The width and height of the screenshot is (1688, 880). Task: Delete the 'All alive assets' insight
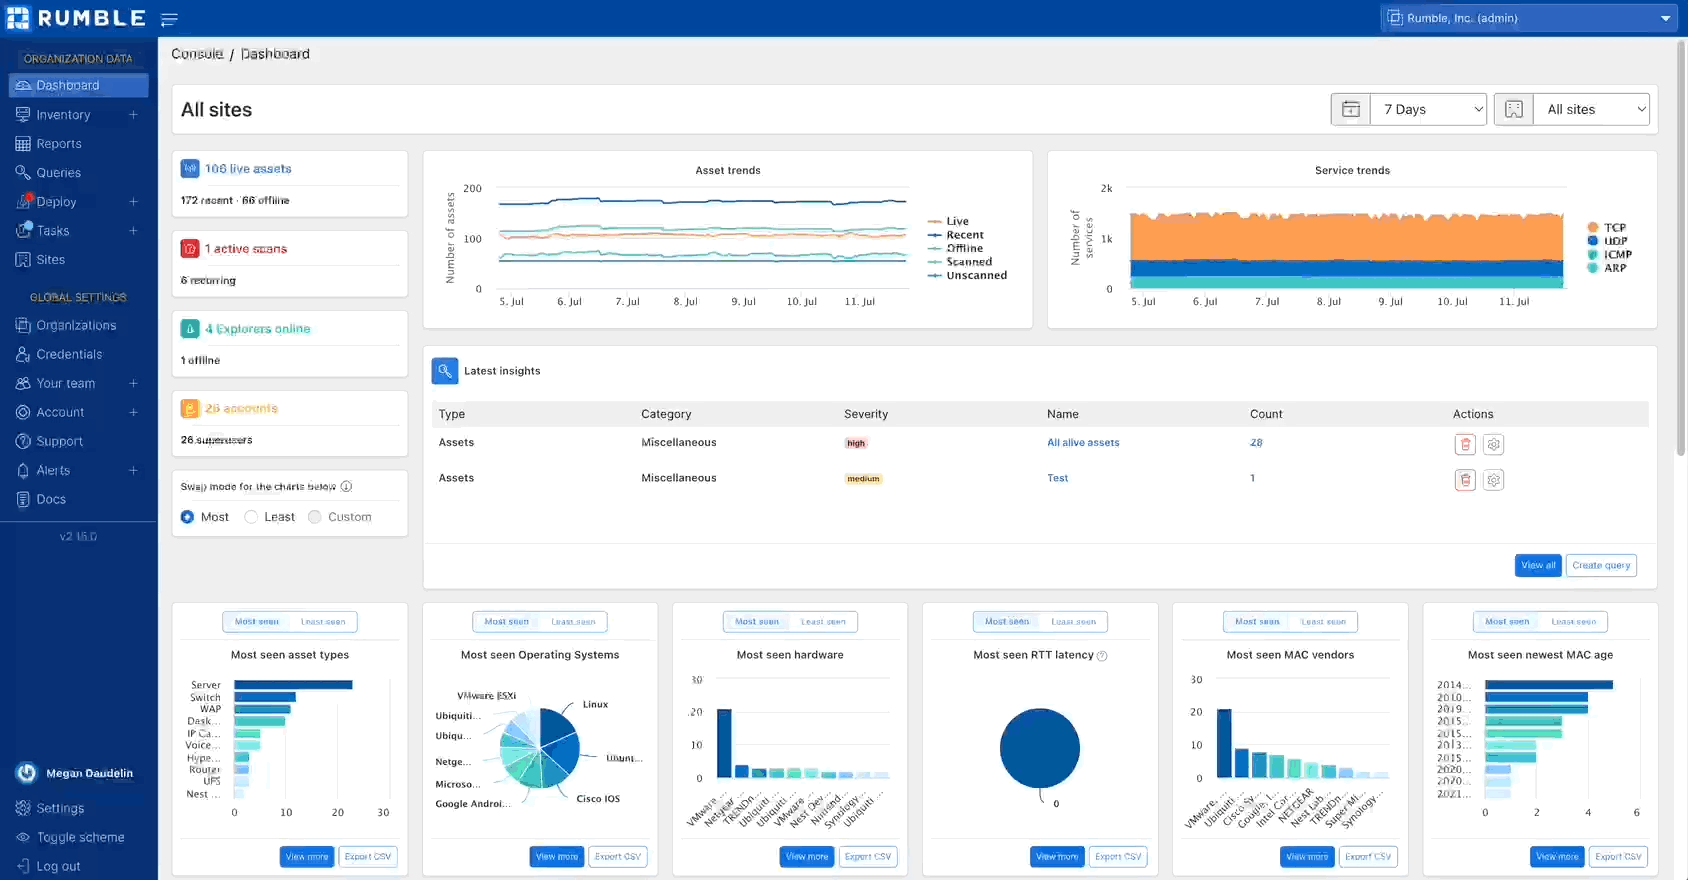[x=1465, y=444]
